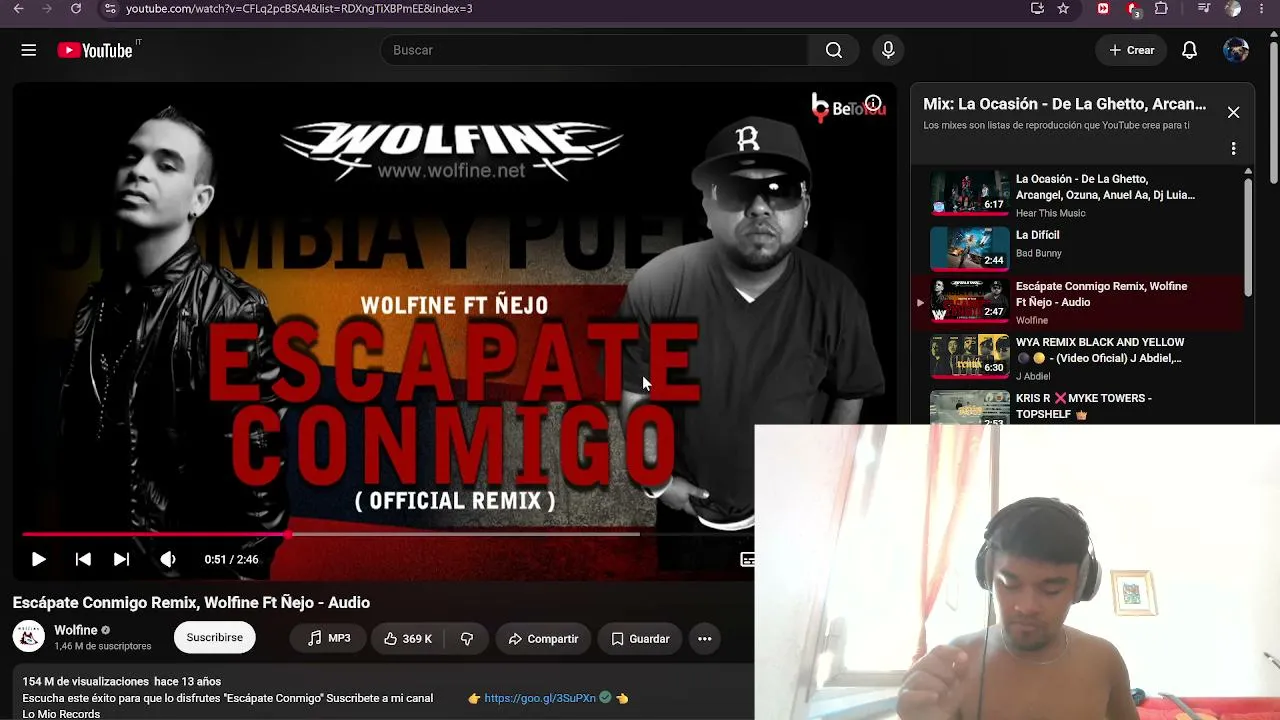Bookmark this page with the star icon
The width and height of the screenshot is (1280, 720).
(x=1063, y=9)
